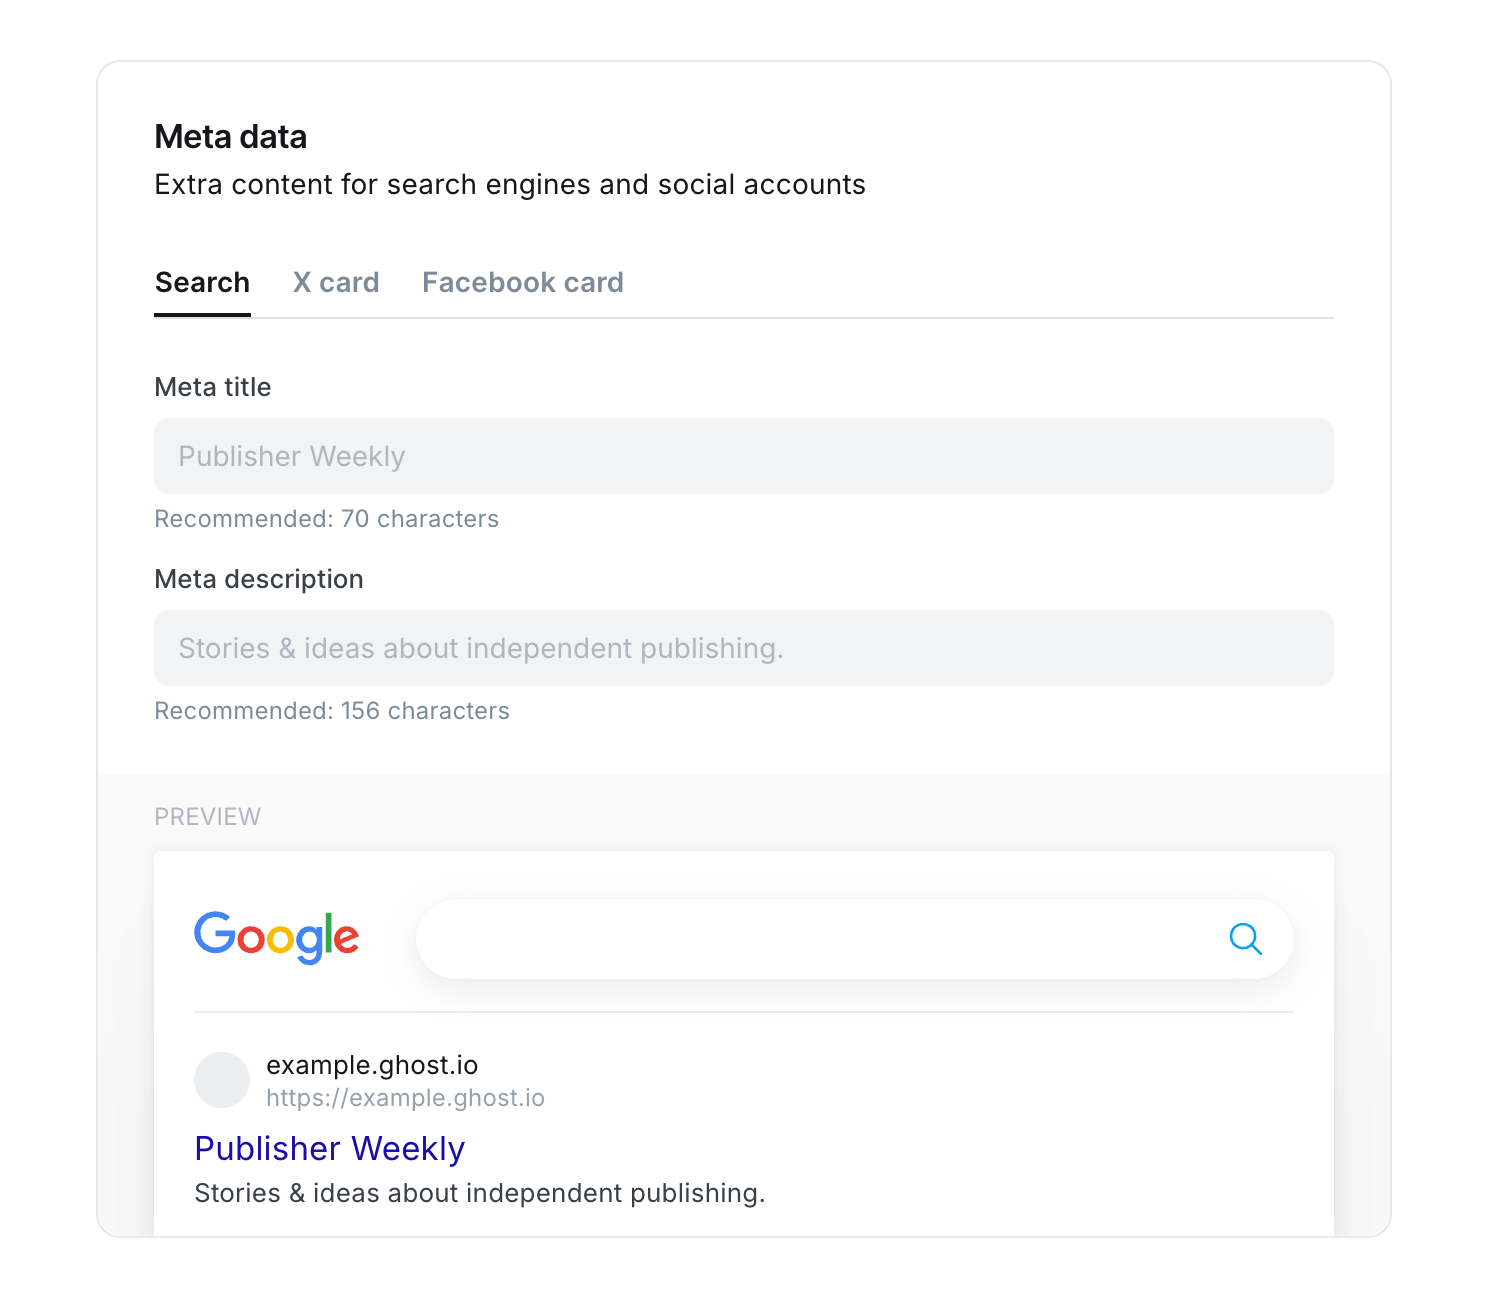The image size is (1496, 1296).
Task: Switch to the X card tab
Action: coord(336,283)
